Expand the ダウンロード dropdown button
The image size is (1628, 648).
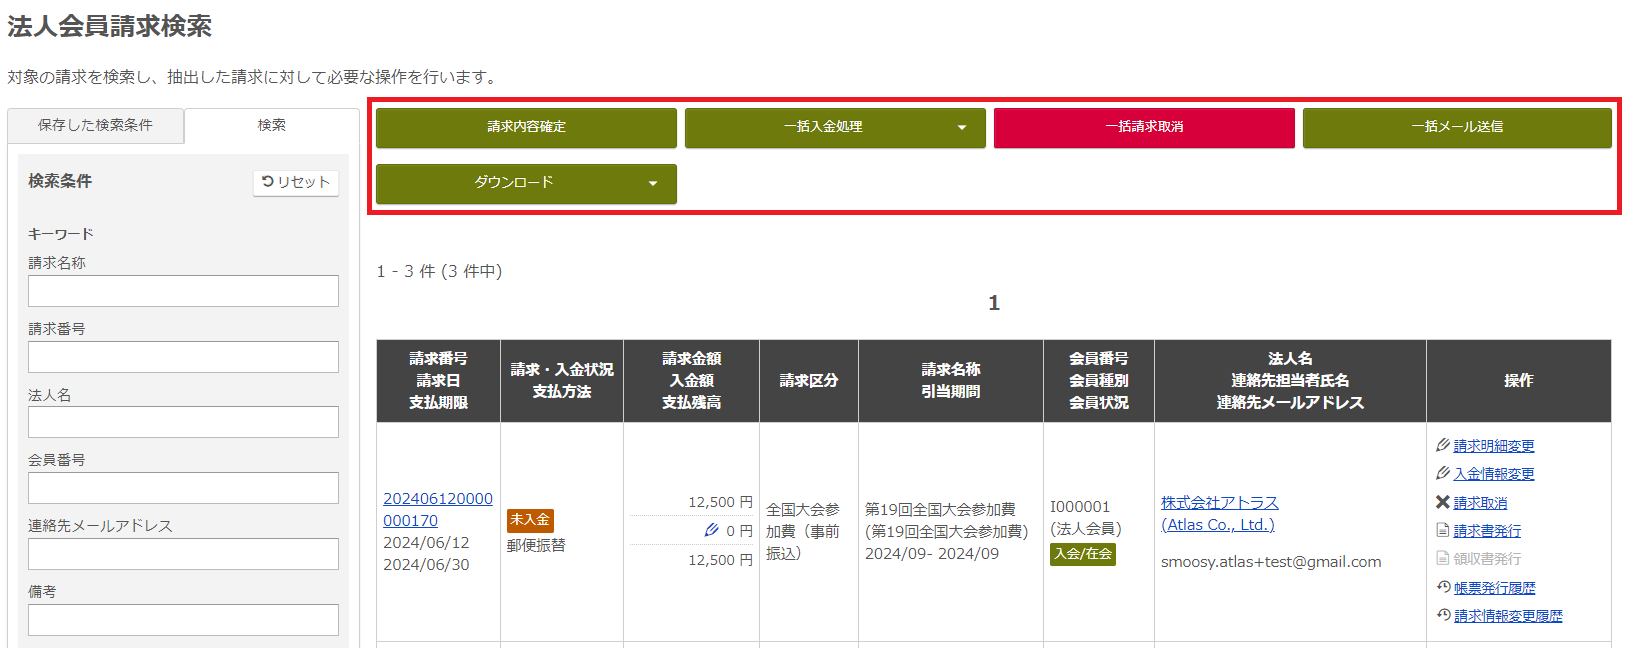pos(526,183)
